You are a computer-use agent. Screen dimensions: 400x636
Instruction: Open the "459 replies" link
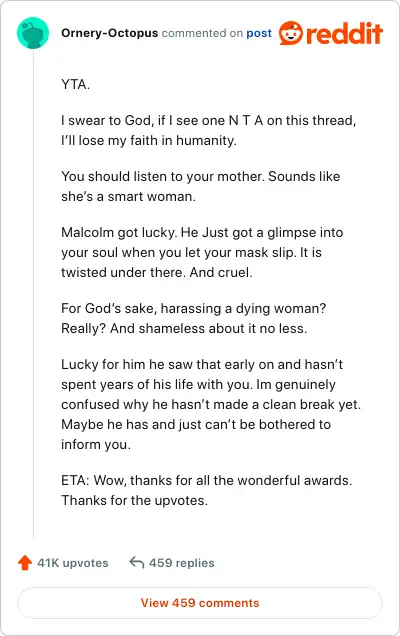pos(181,563)
